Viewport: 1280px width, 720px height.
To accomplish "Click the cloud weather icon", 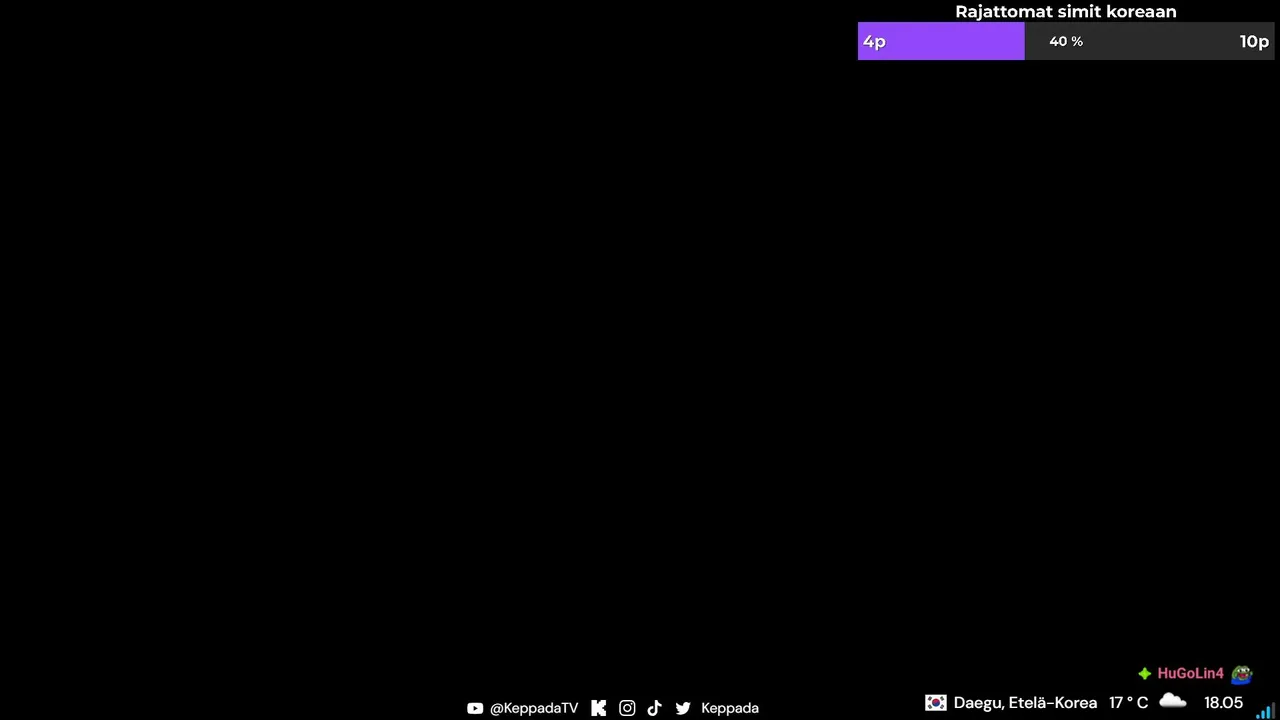I will click(1173, 702).
